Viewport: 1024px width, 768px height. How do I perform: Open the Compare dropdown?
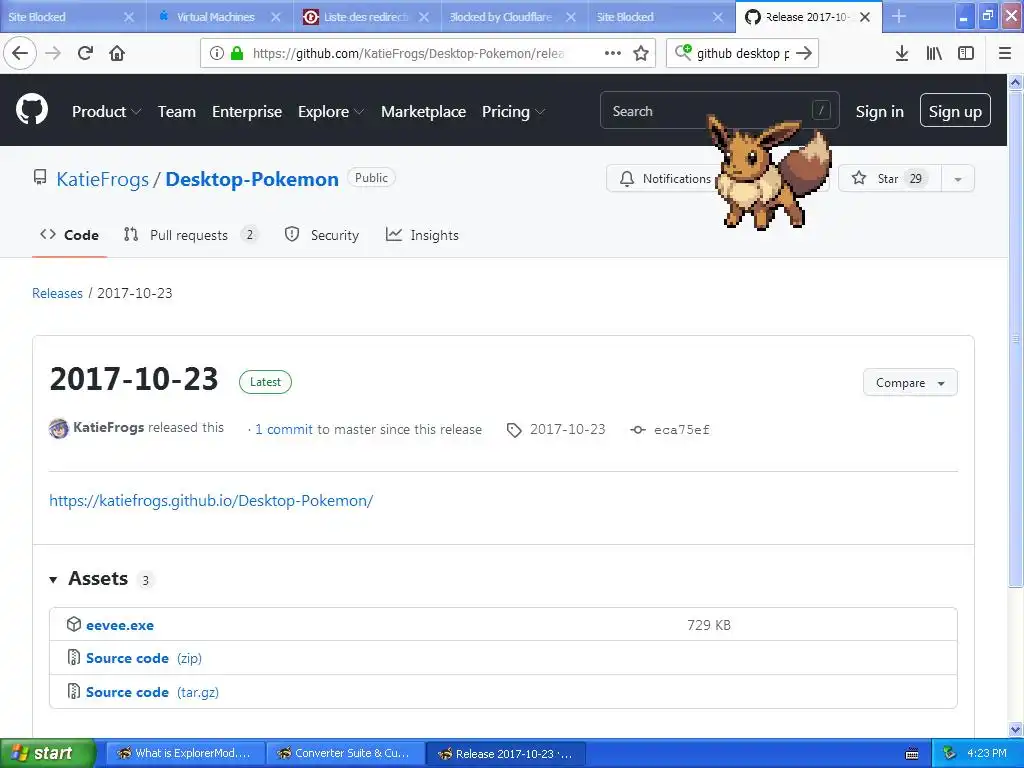coord(910,383)
